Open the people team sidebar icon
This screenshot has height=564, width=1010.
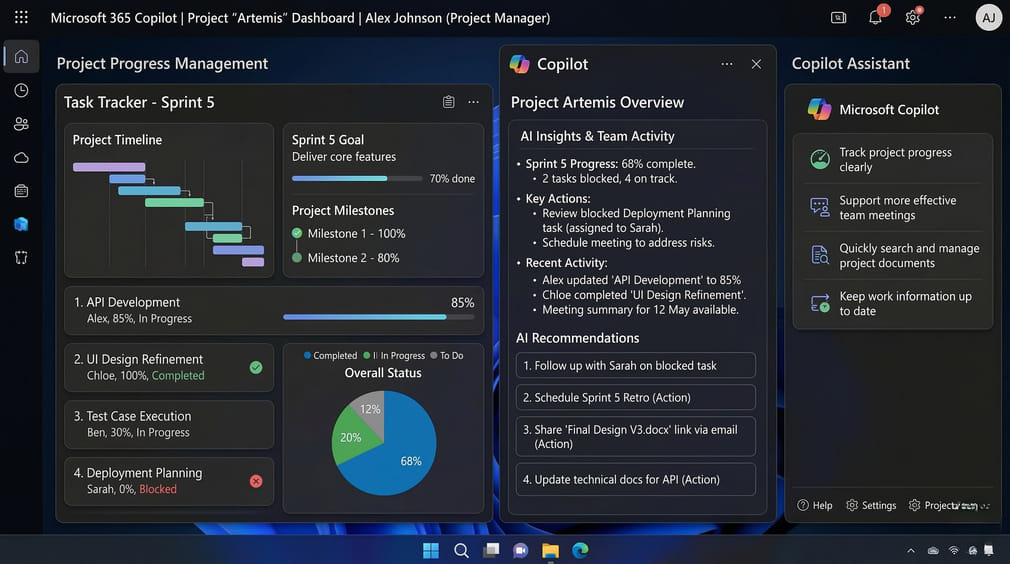tap(21, 124)
